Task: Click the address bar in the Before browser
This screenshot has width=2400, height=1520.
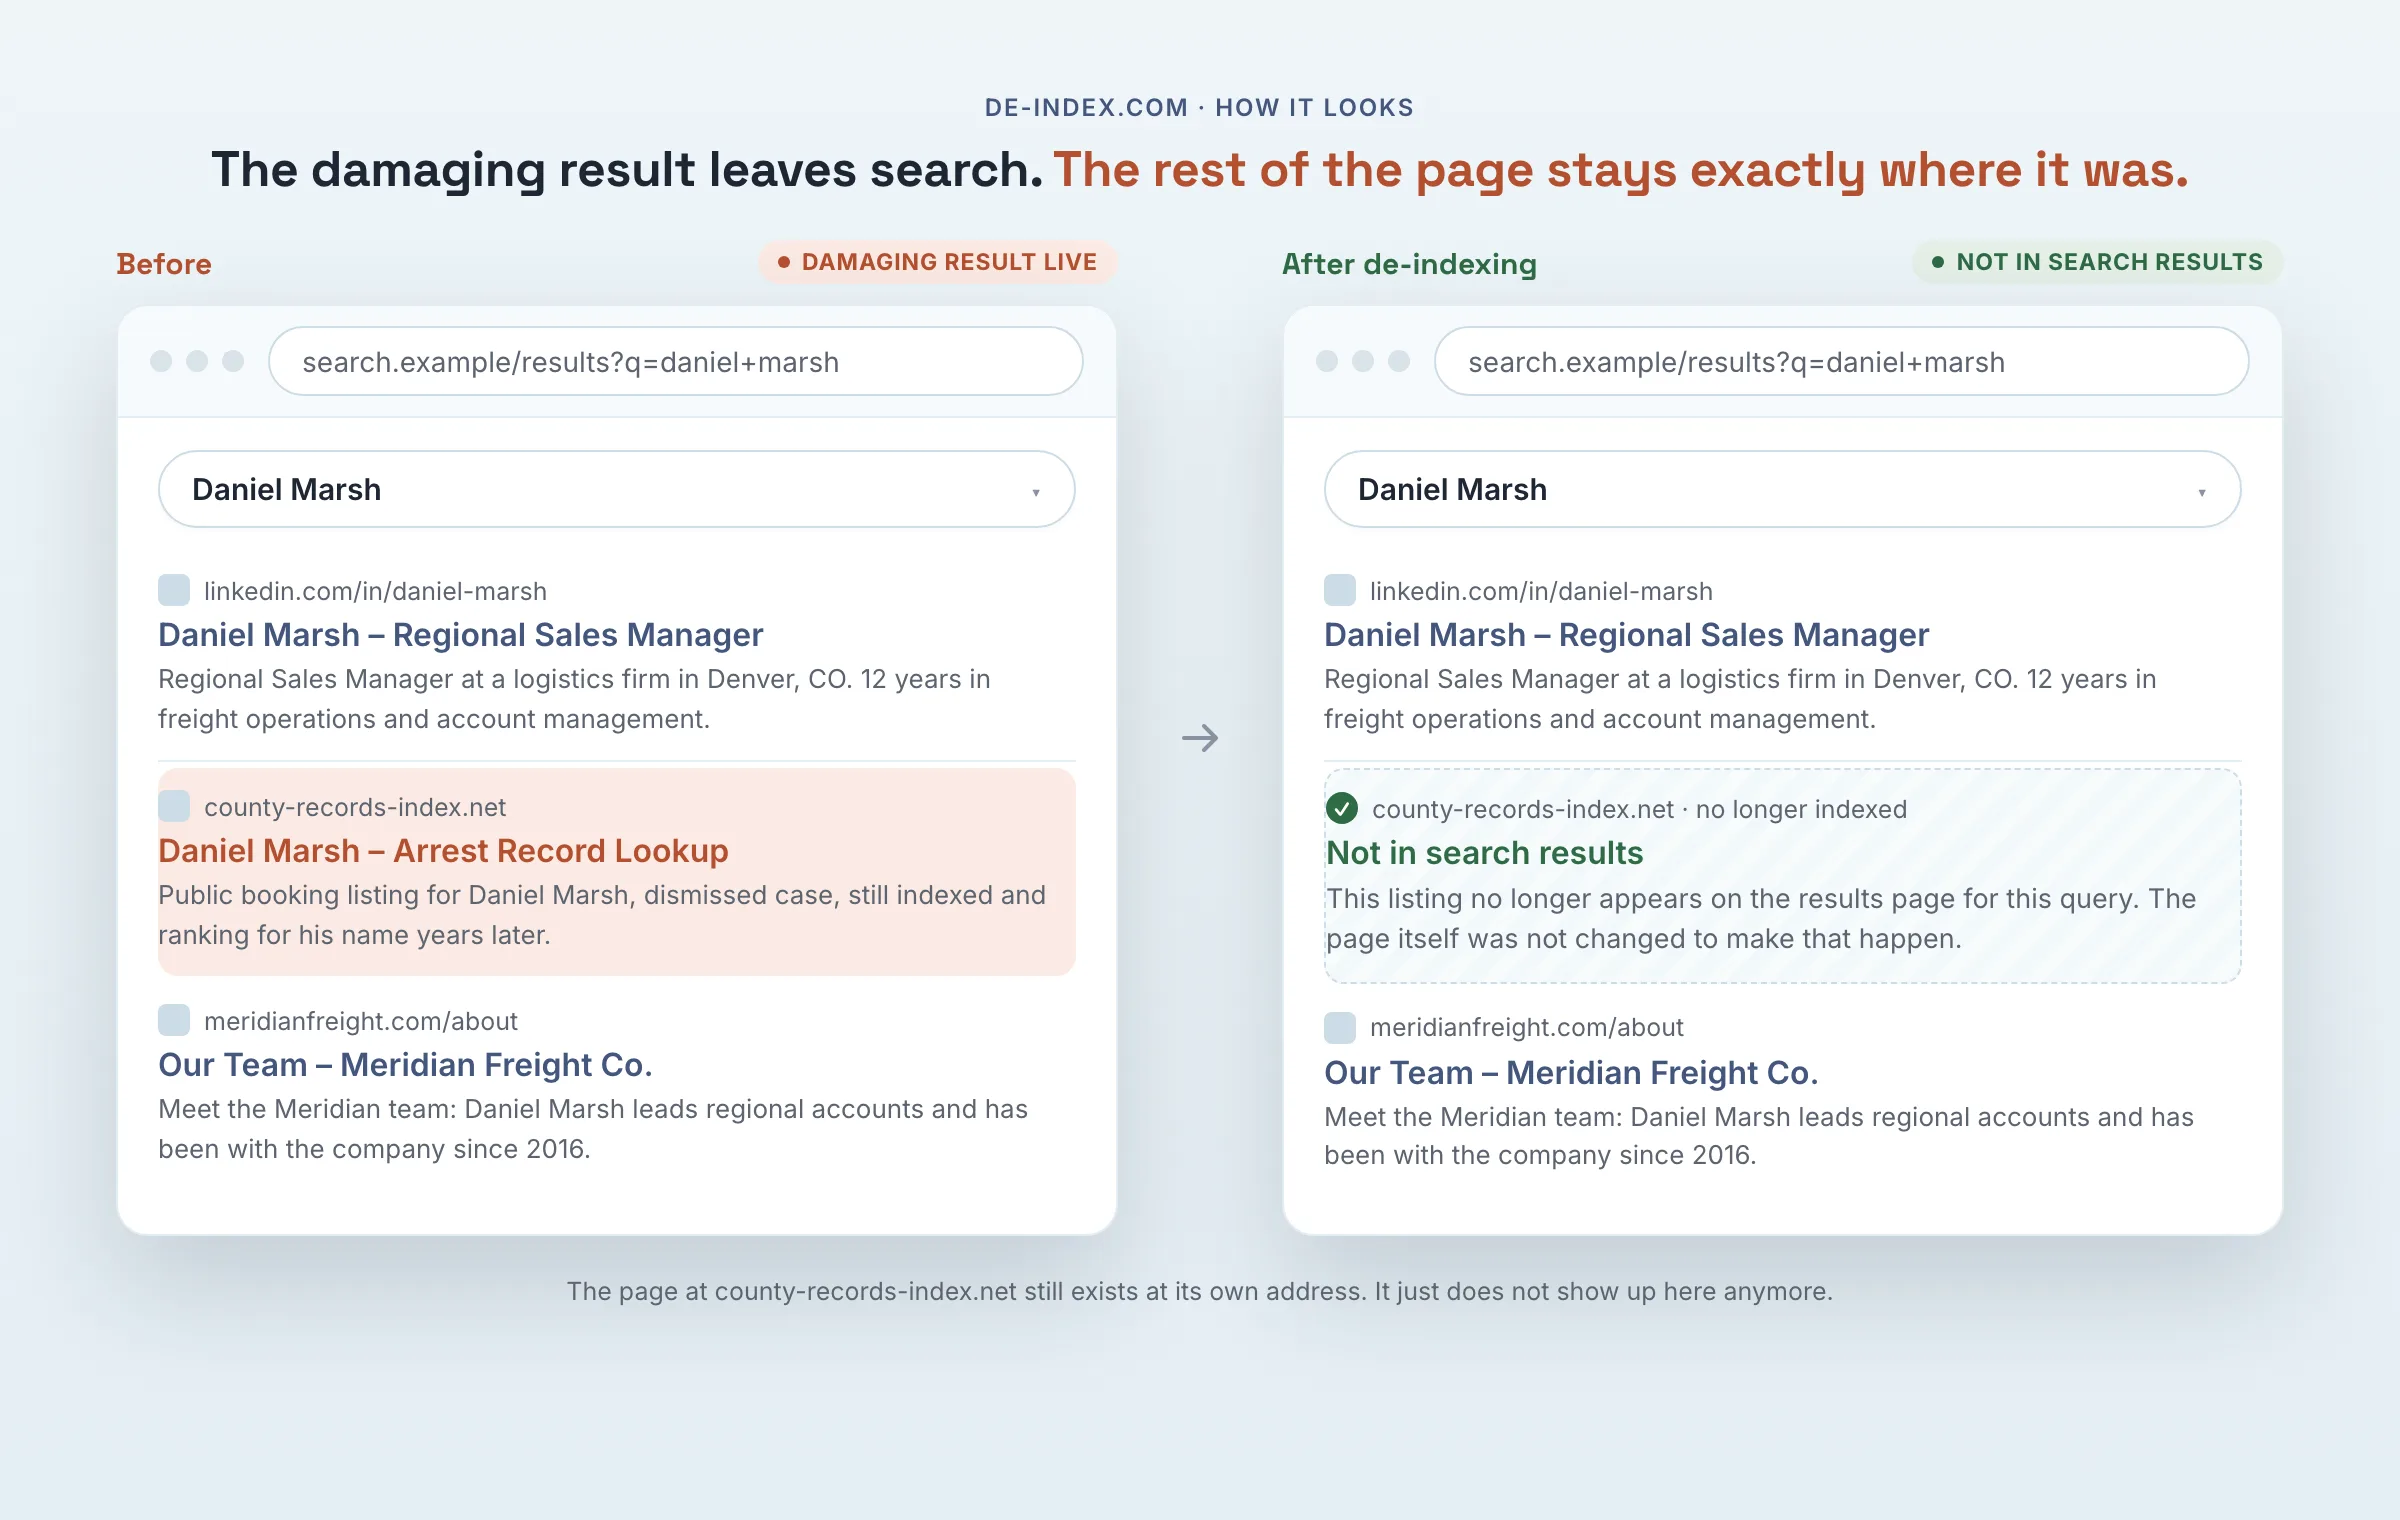Action: 676,361
